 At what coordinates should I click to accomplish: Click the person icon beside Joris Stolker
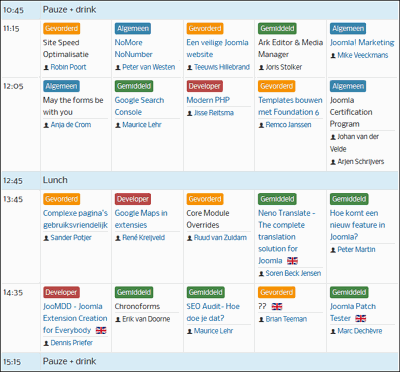click(261, 67)
